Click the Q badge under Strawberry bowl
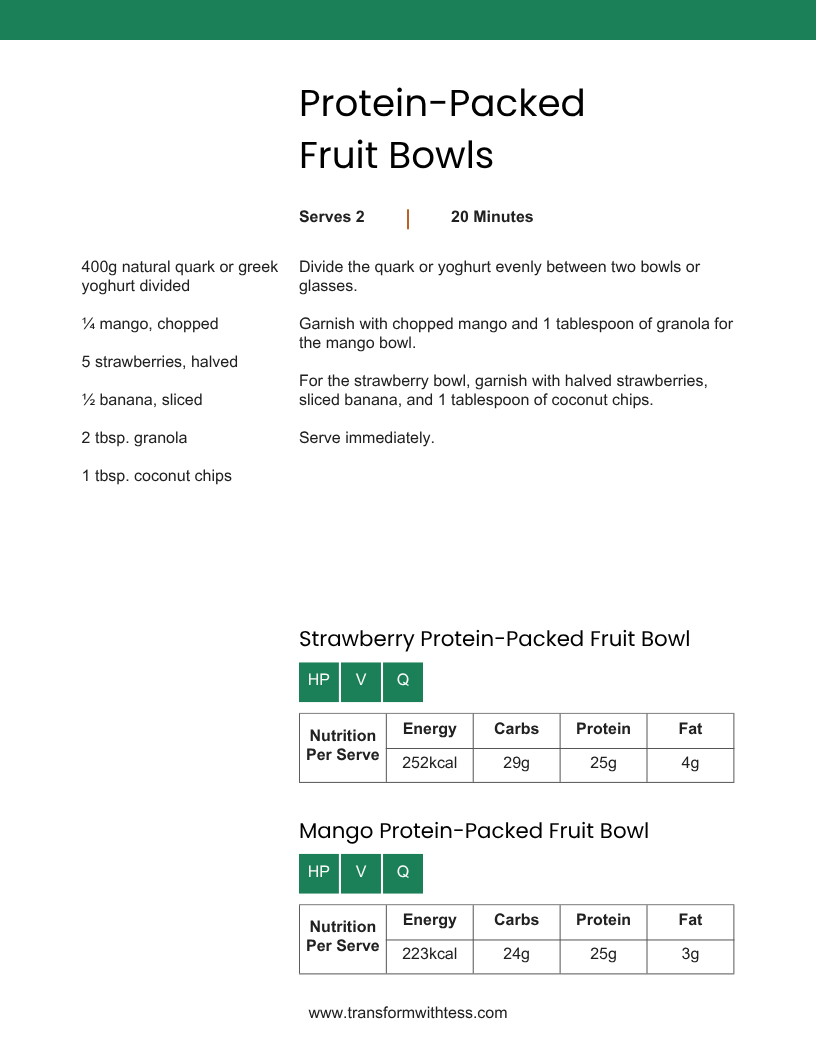Viewport: 816px width, 1056px height. point(403,682)
